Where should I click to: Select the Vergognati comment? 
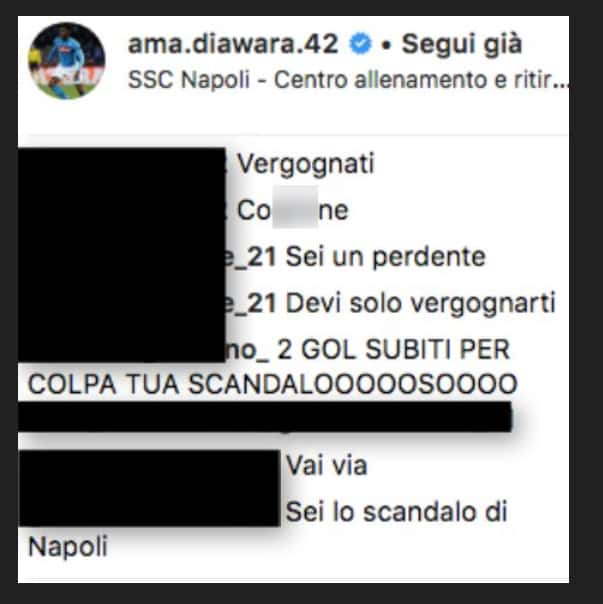[306, 164]
